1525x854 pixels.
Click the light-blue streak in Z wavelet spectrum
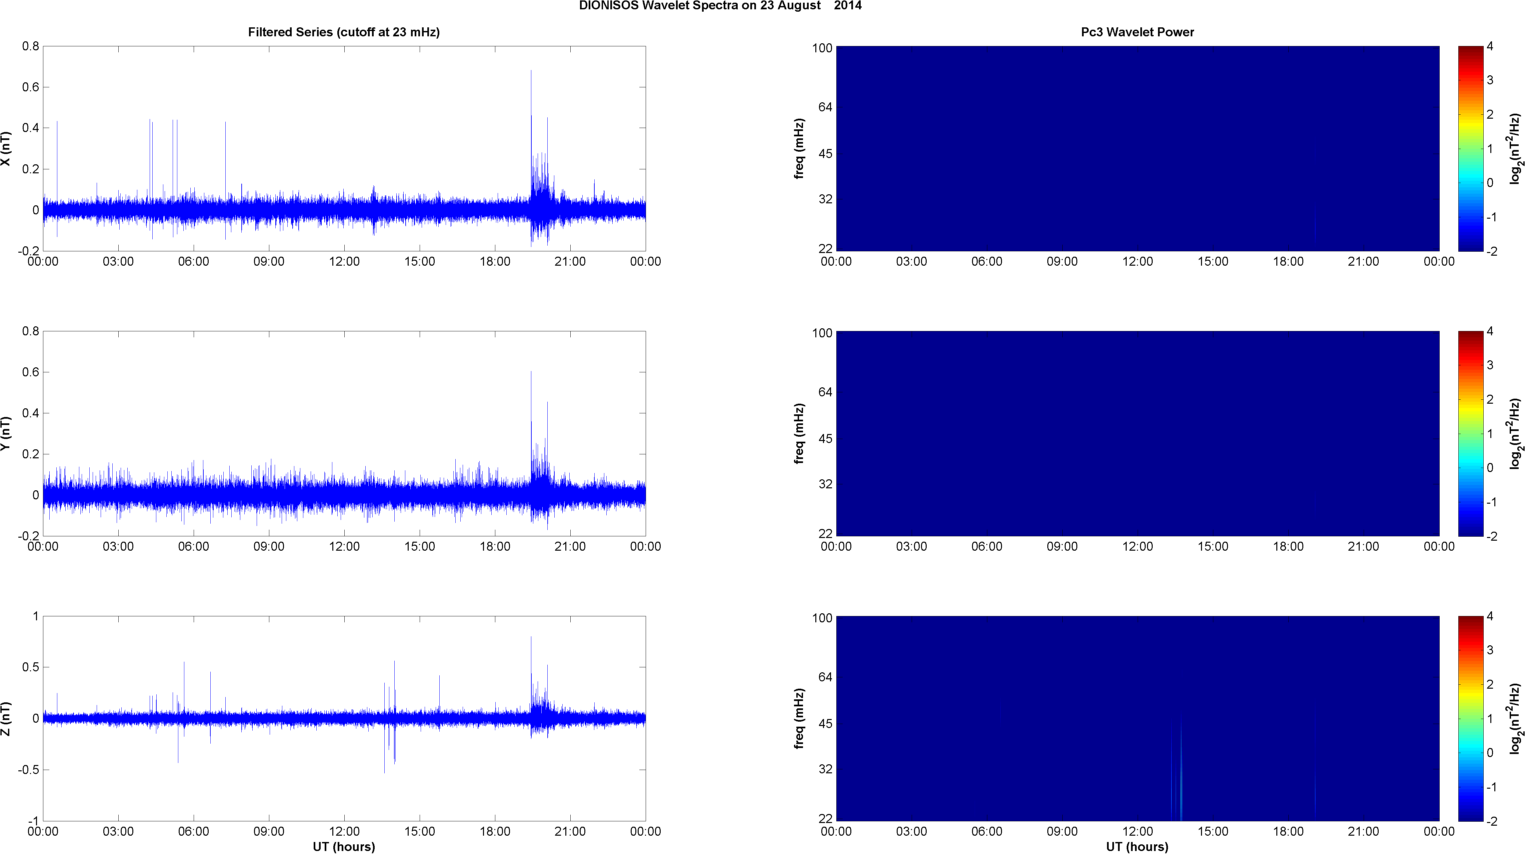(1181, 770)
